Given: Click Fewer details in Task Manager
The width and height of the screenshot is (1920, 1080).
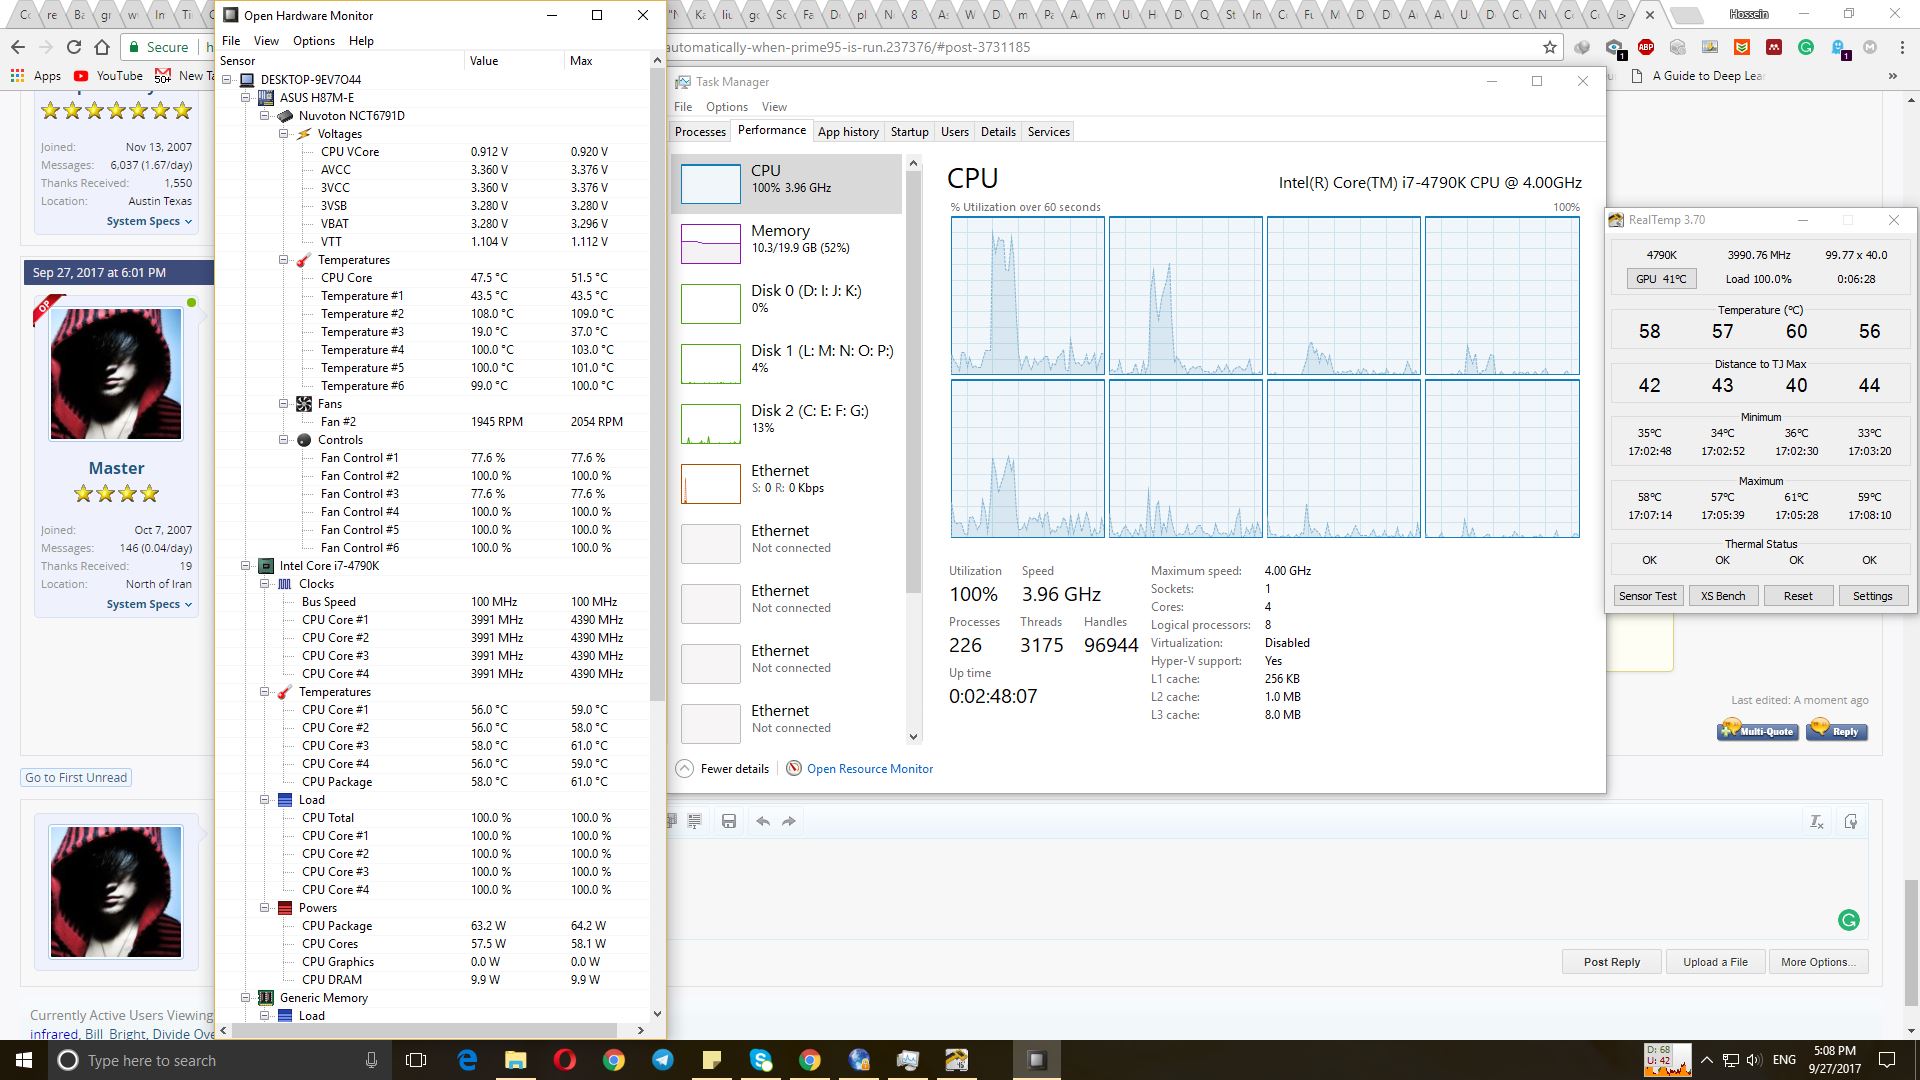Looking at the screenshot, I should pyautogui.click(x=723, y=769).
